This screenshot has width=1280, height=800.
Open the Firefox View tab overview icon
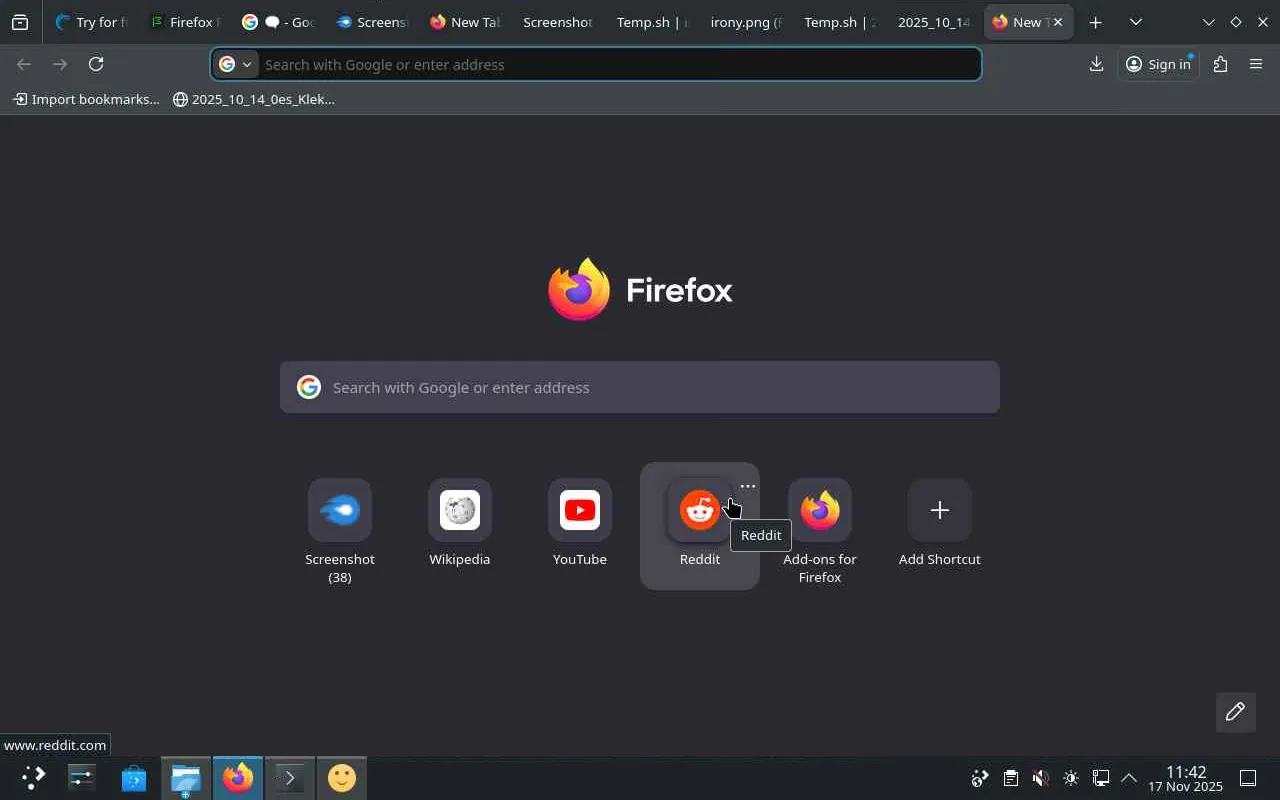coord(20,22)
